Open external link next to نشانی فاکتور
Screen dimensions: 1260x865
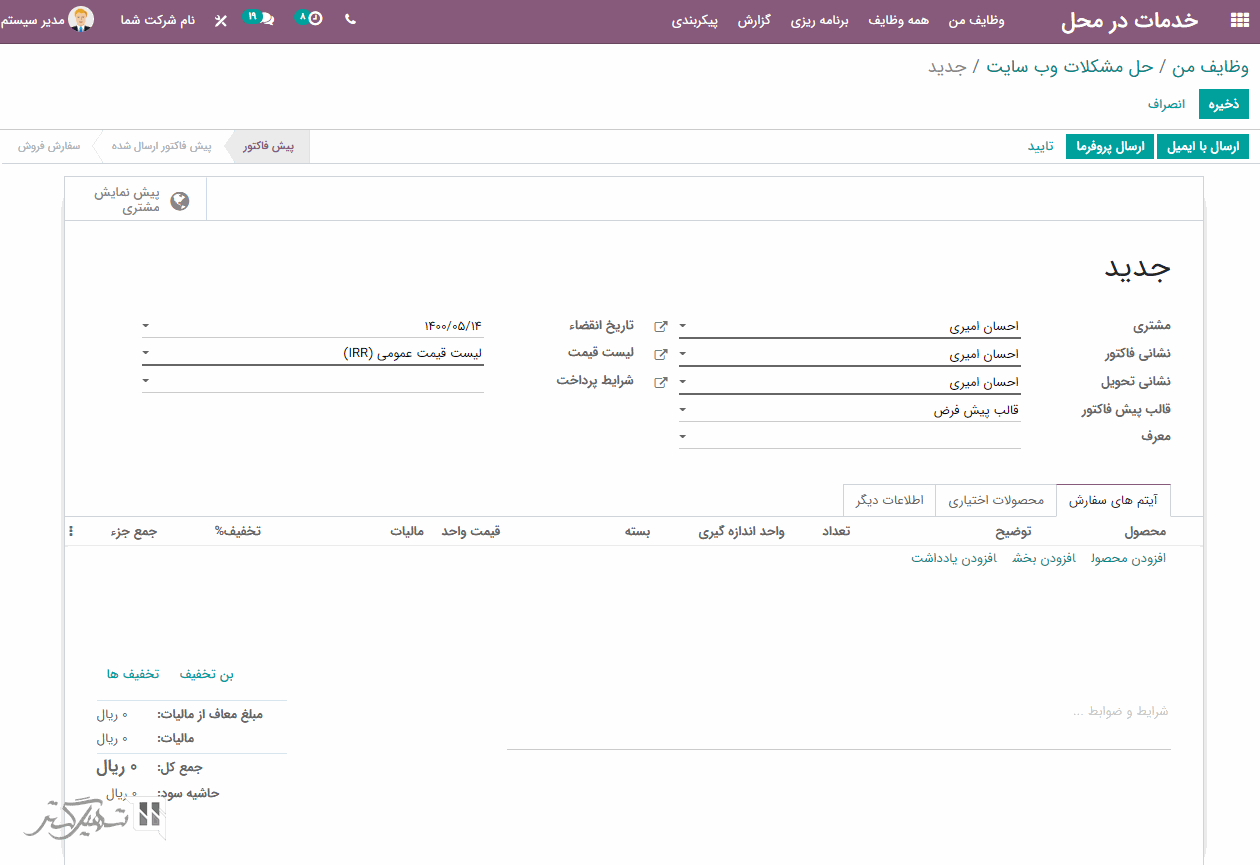coord(660,355)
